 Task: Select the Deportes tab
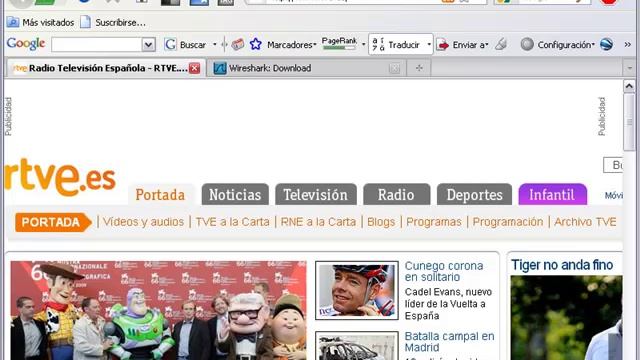pyautogui.click(x=474, y=195)
